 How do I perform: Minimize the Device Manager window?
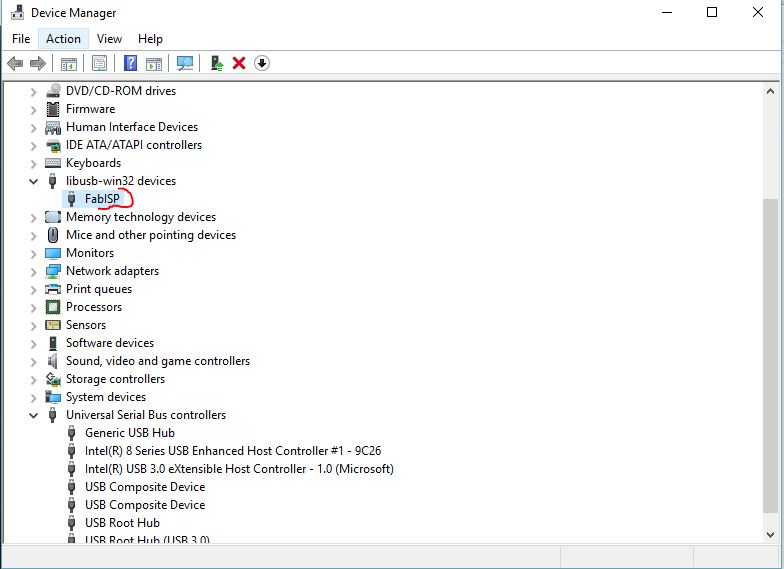tap(667, 12)
